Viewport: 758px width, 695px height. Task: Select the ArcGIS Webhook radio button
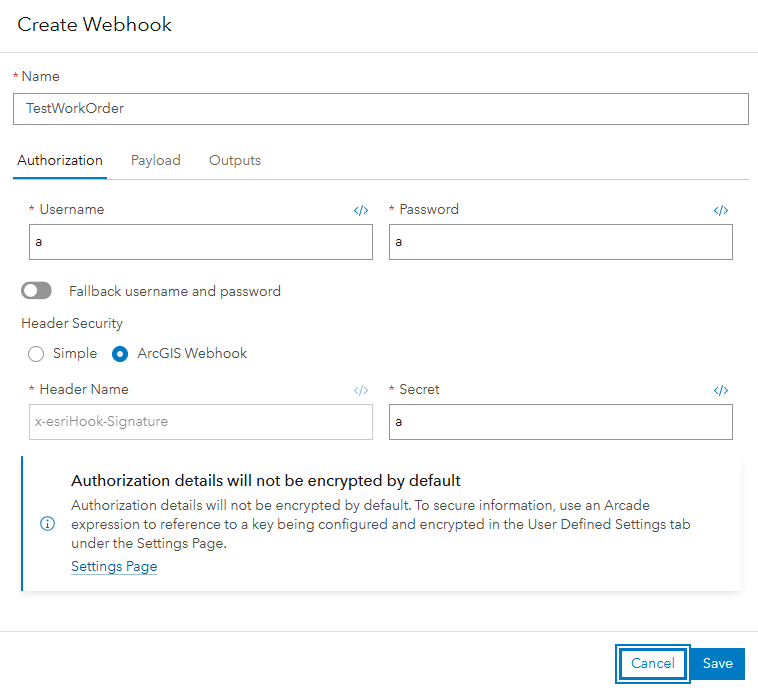[120, 353]
